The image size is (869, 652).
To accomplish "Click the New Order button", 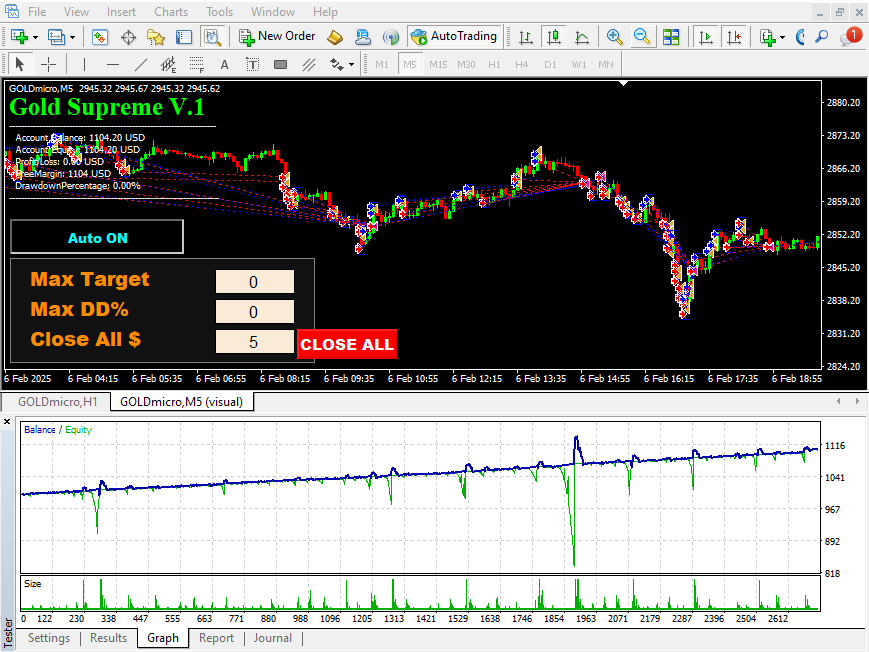I will tap(277, 37).
